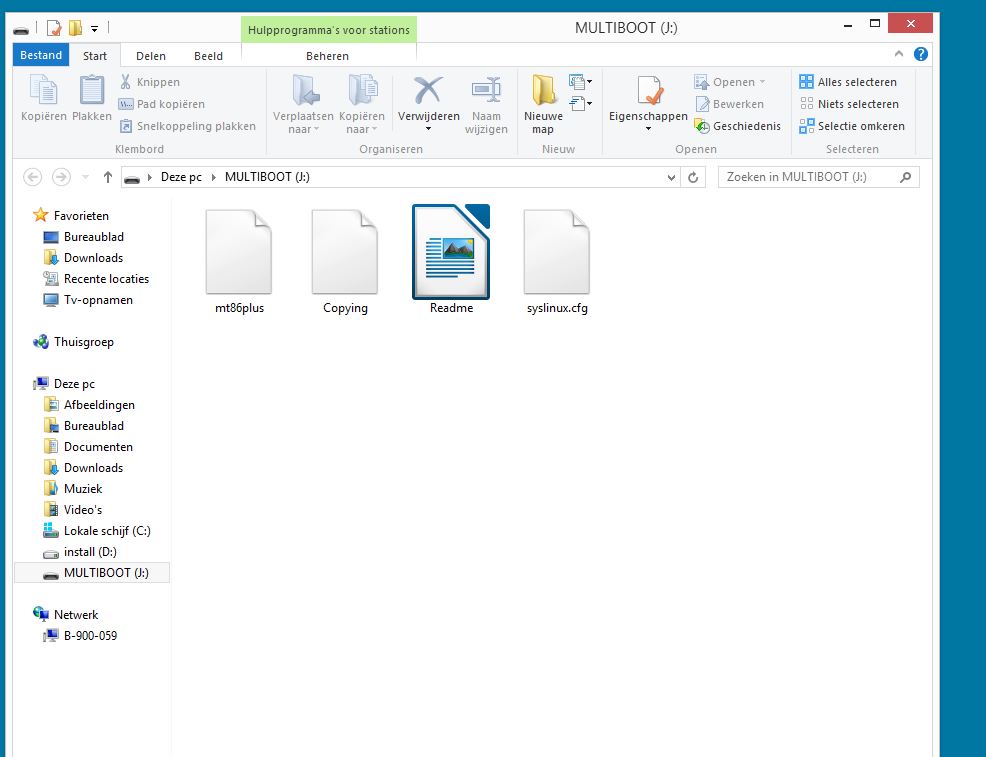Create a Nieuwe map folder
This screenshot has width=986, height=757.
click(x=543, y=104)
